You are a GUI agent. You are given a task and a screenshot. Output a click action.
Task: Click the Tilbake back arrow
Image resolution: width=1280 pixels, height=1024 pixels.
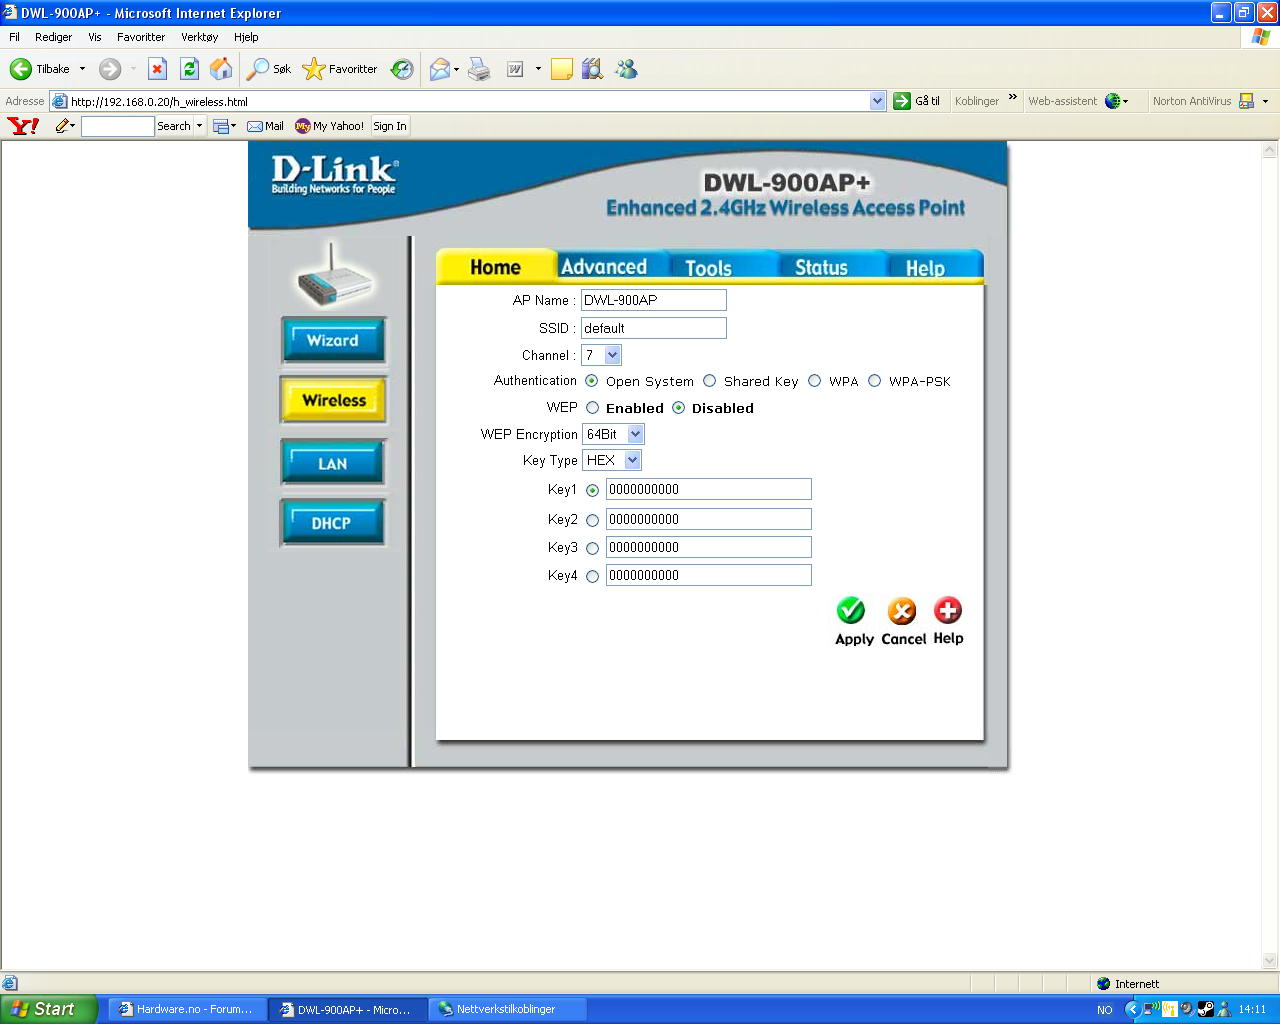[x=21, y=69]
